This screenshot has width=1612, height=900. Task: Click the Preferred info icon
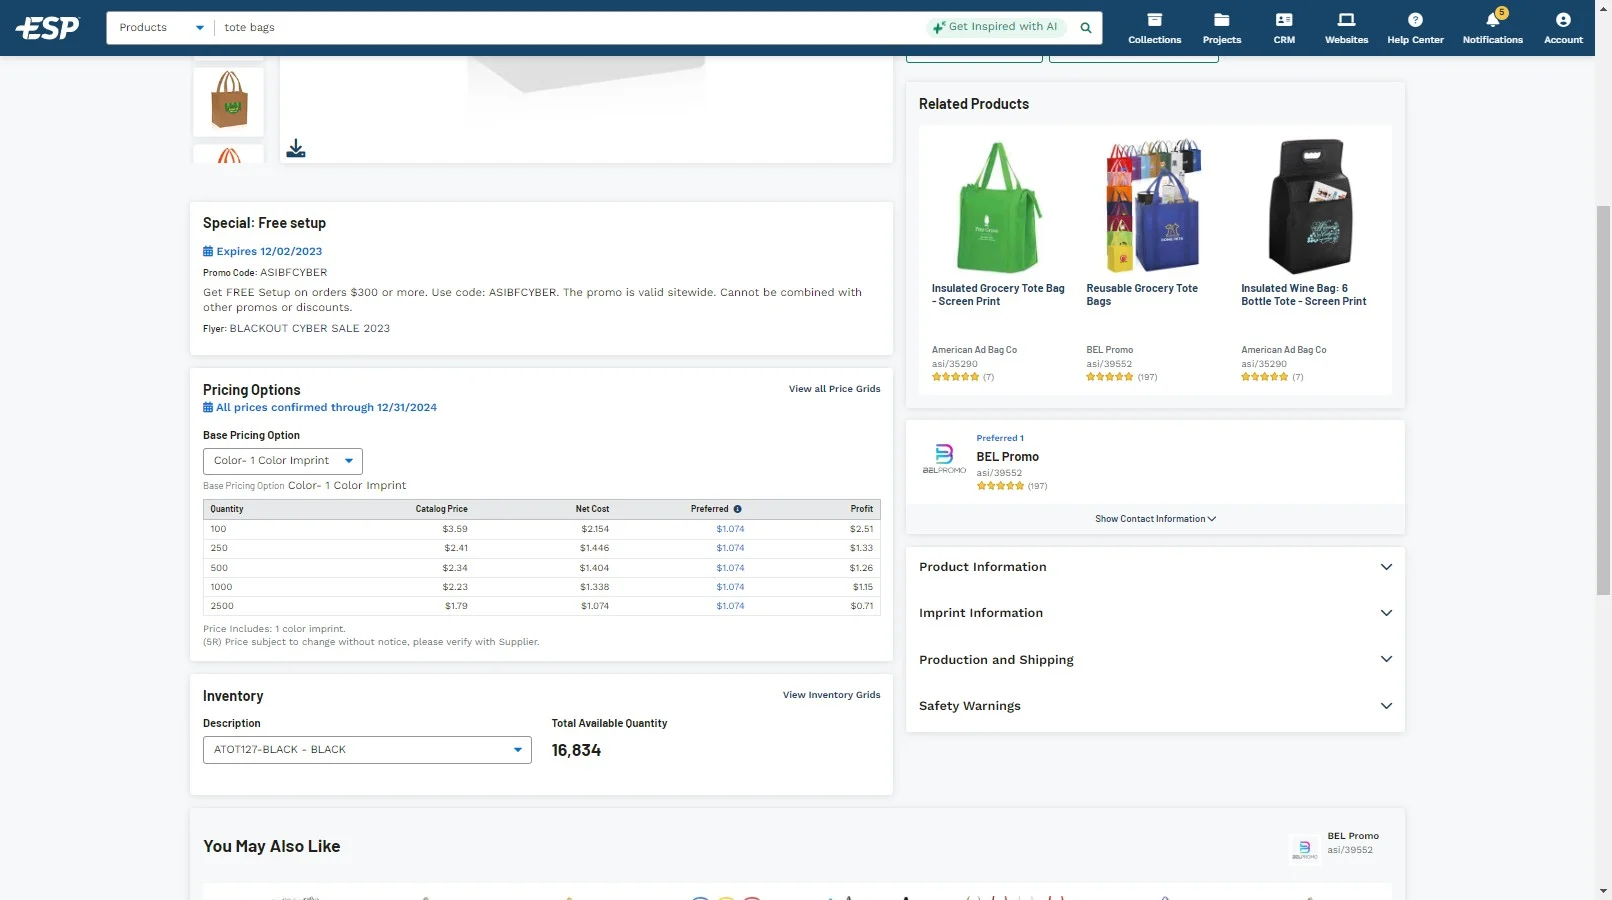click(x=737, y=509)
